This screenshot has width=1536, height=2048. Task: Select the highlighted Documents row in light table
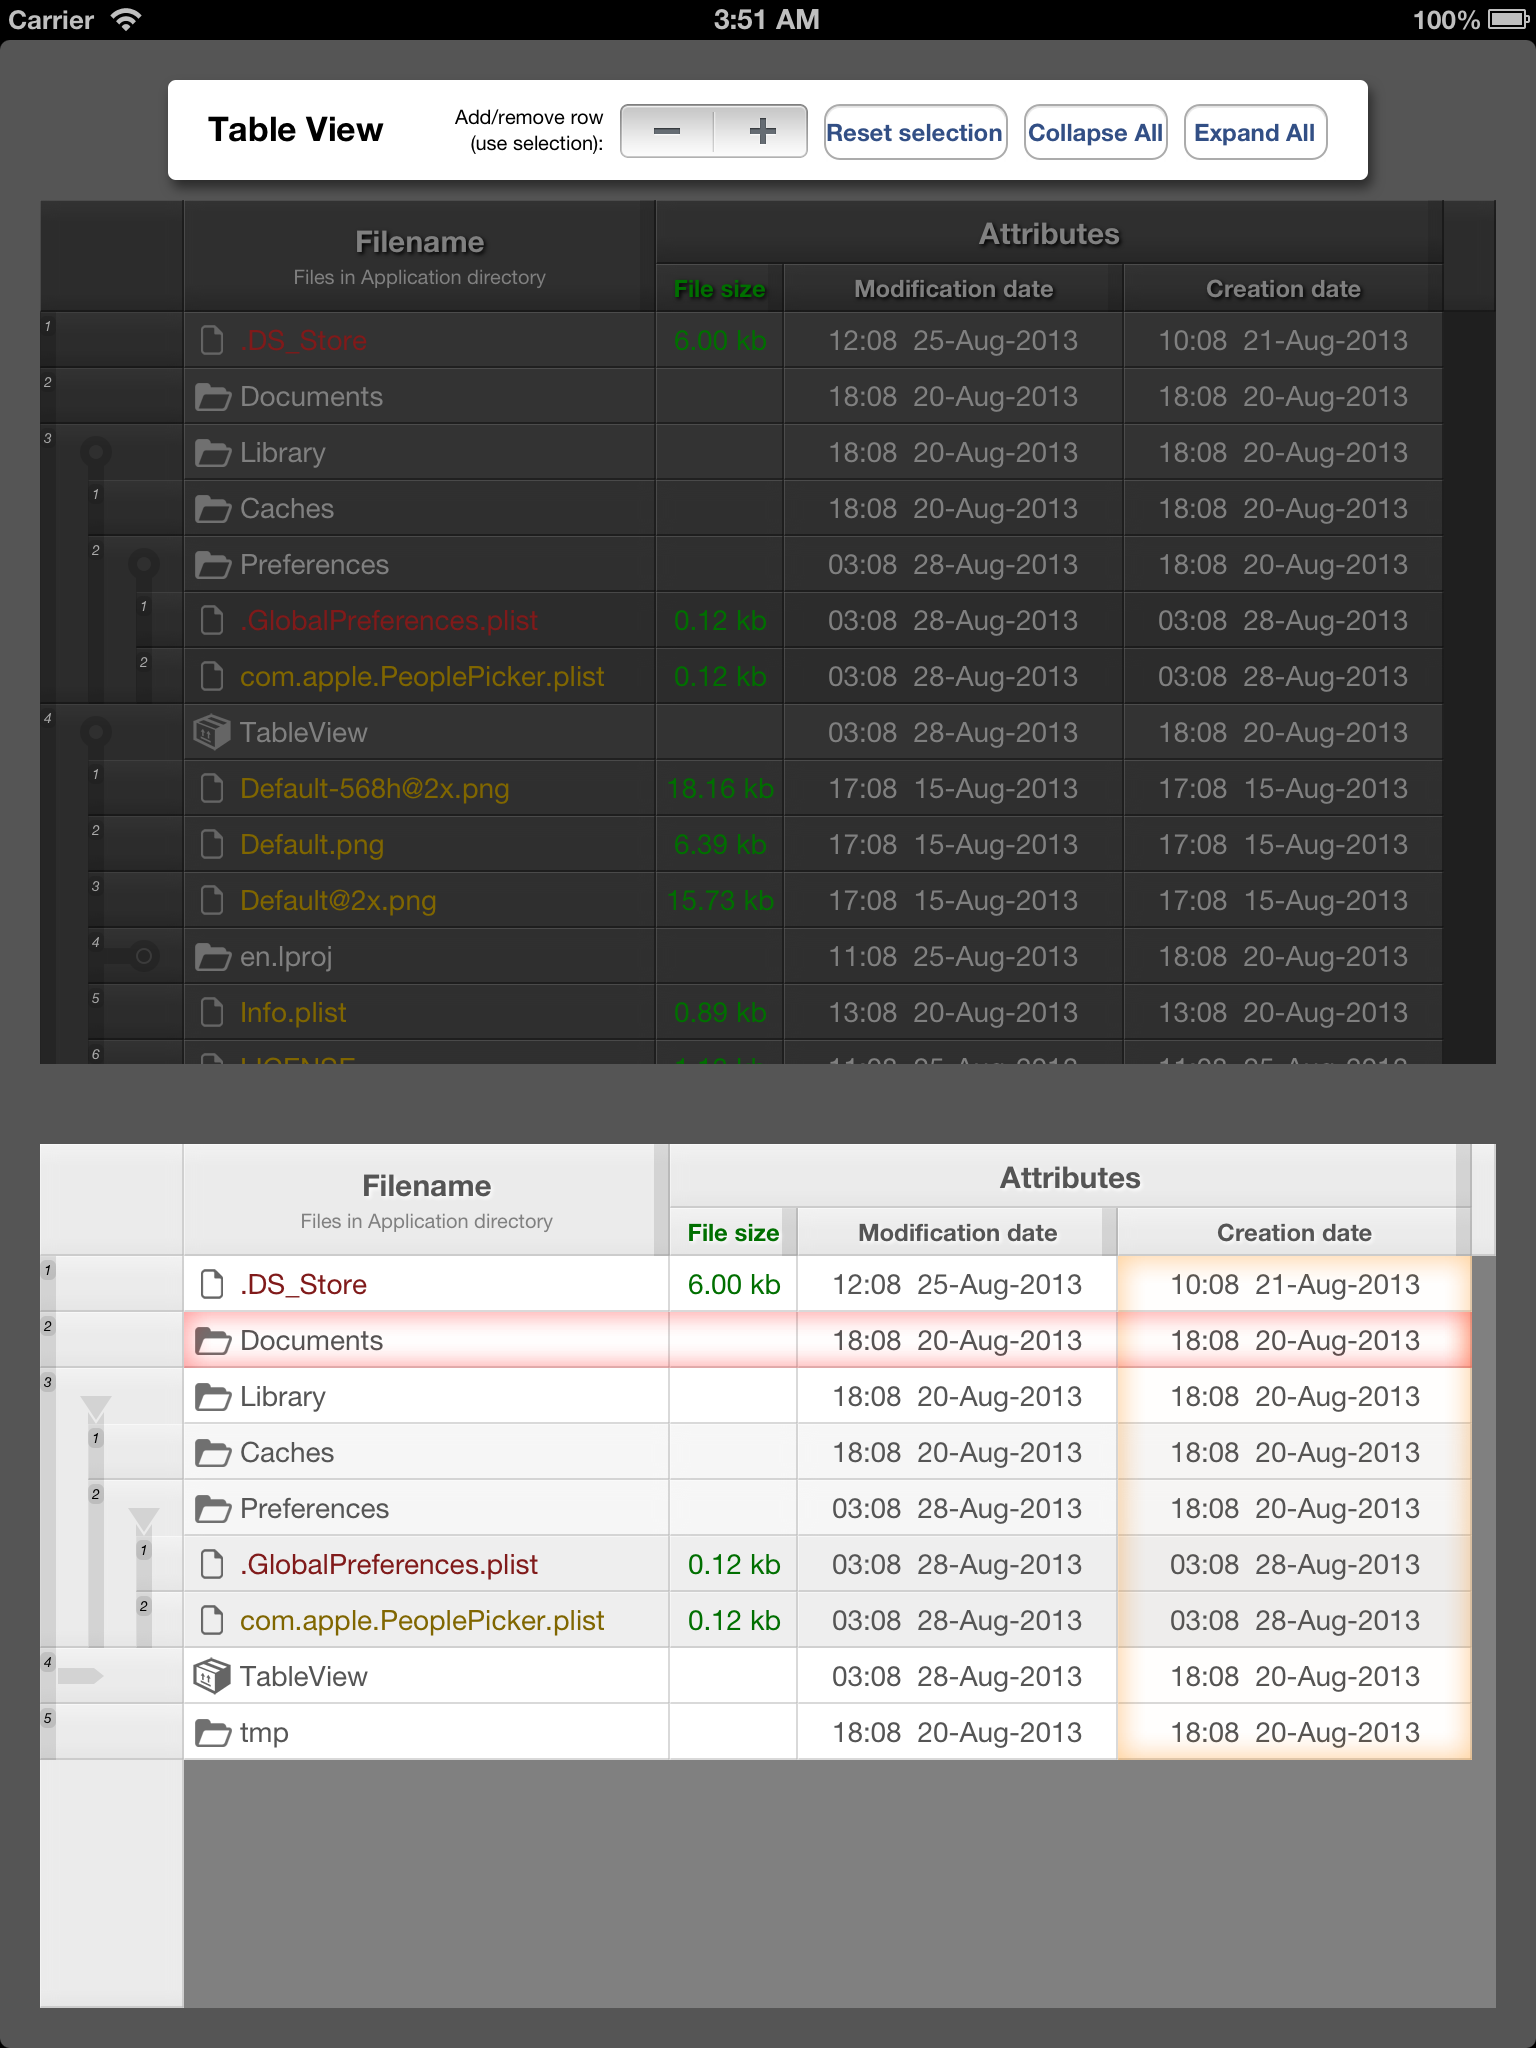pyautogui.click(x=827, y=1340)
